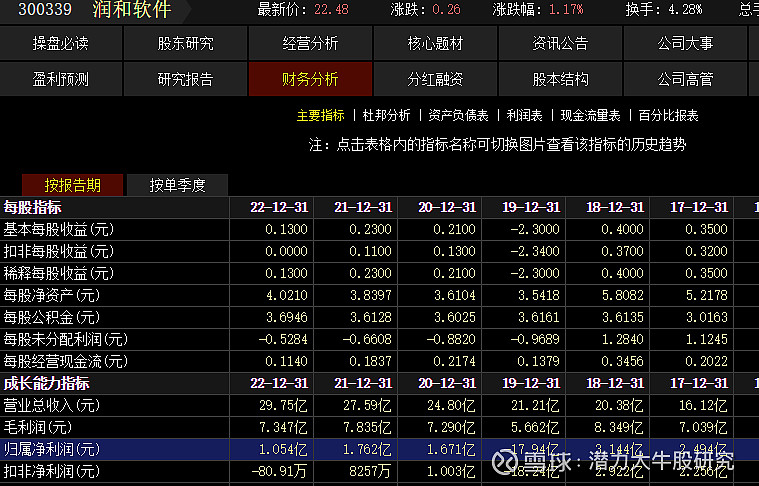Open the 分红融资 tab
Image resolution: width=759 pixels, height=486 pixels.
point(435,79)
